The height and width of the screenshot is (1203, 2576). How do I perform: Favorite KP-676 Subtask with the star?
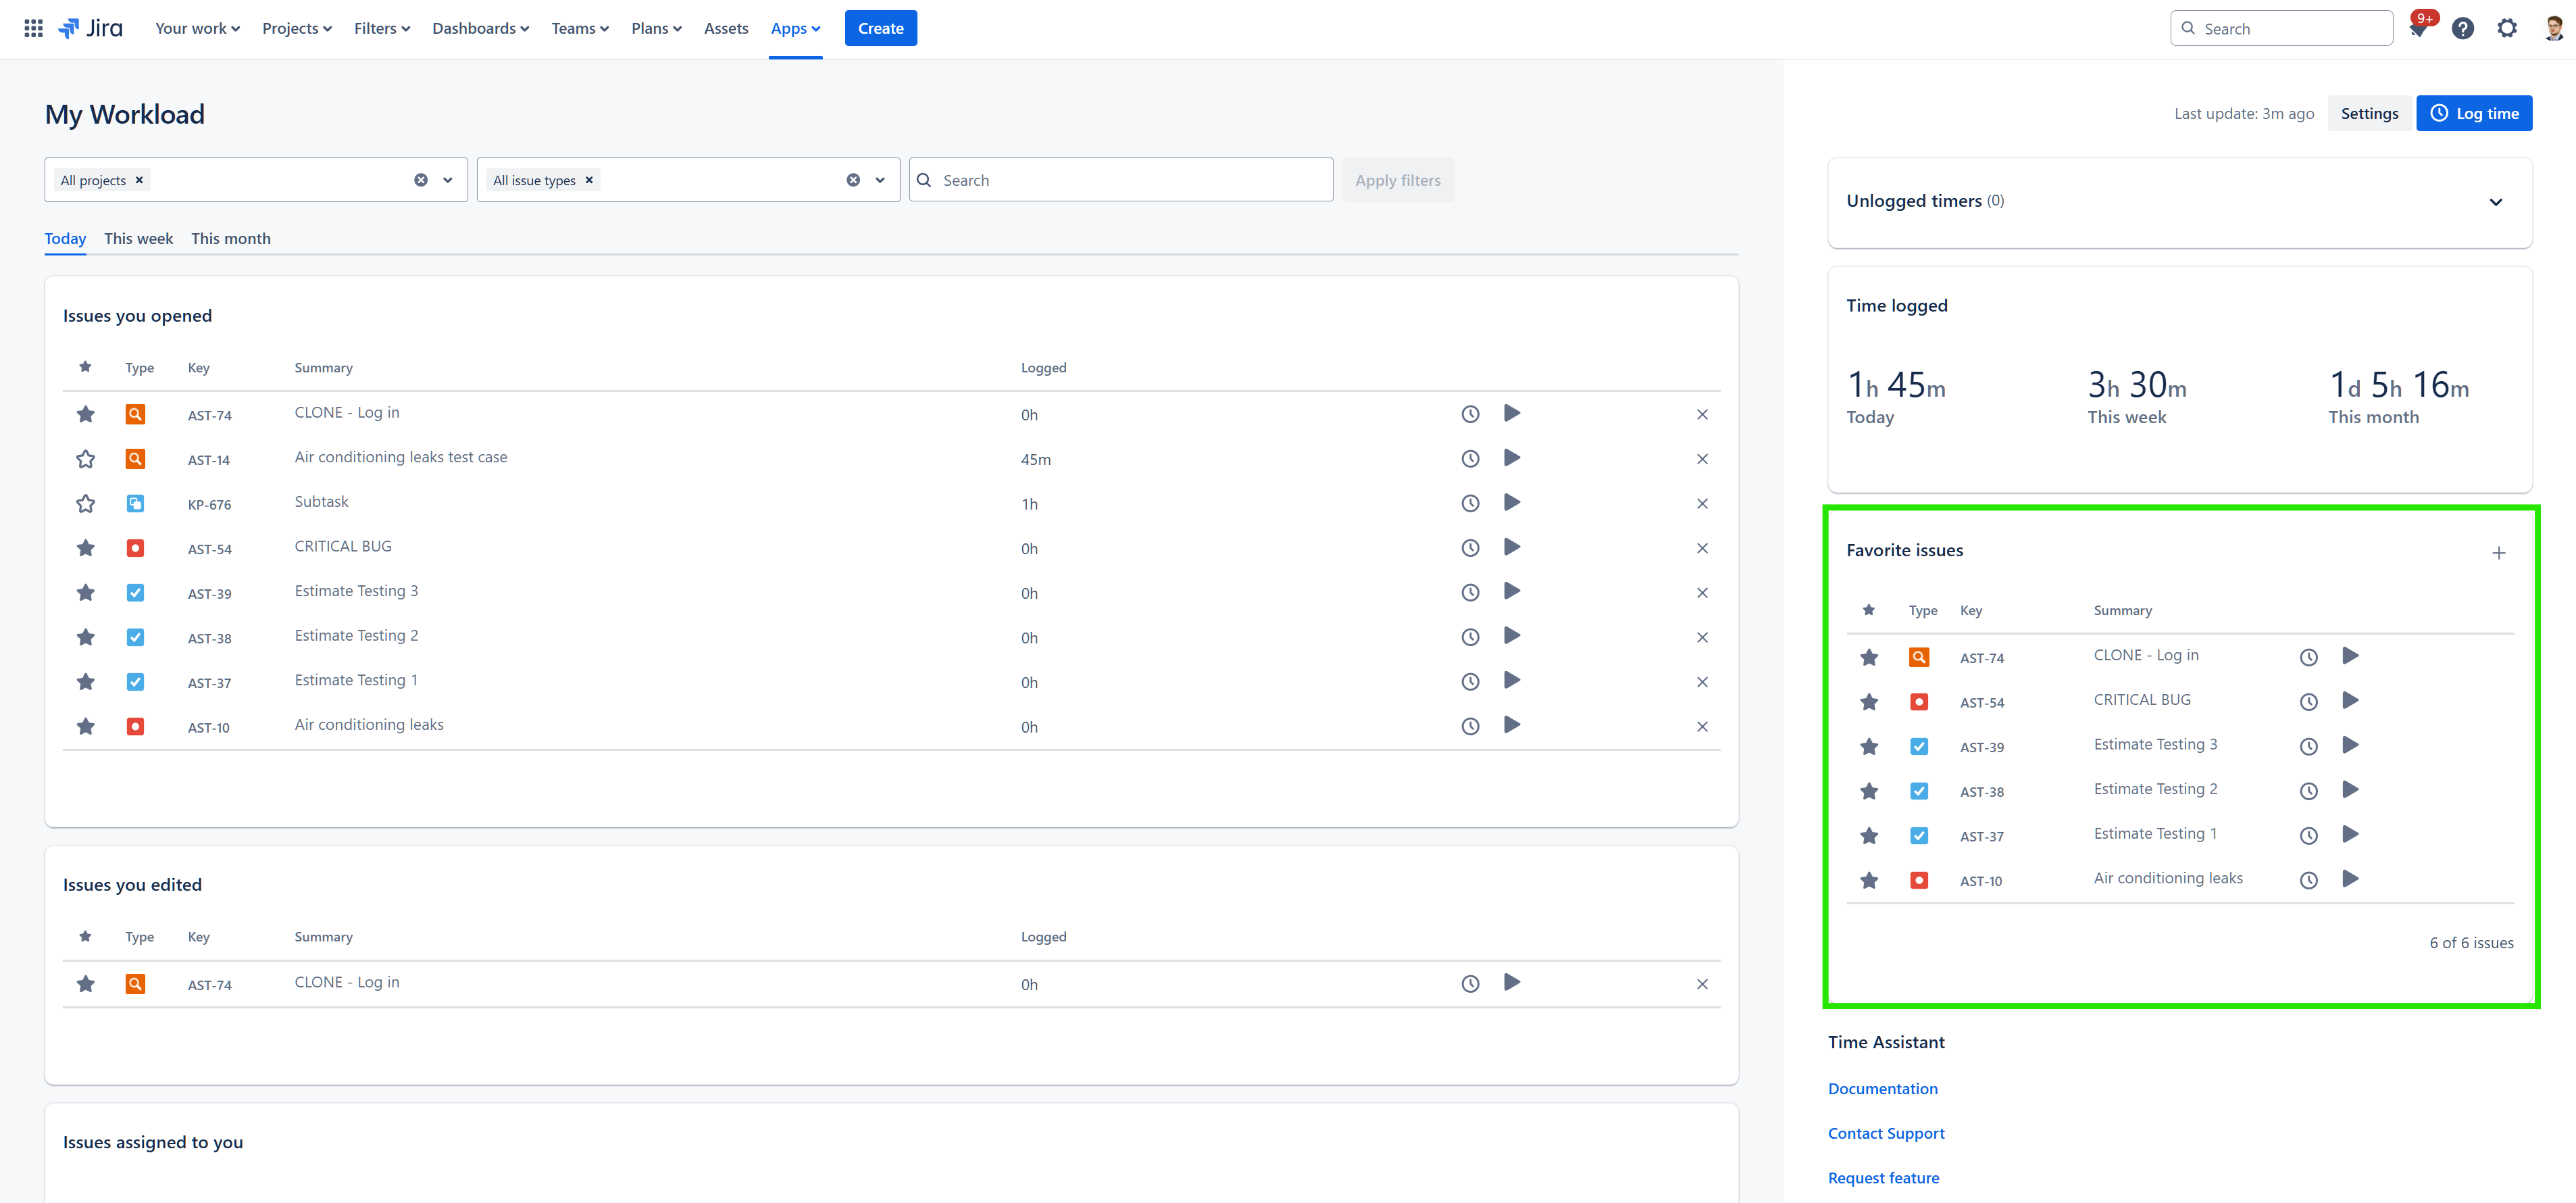(x=85, y=503)
